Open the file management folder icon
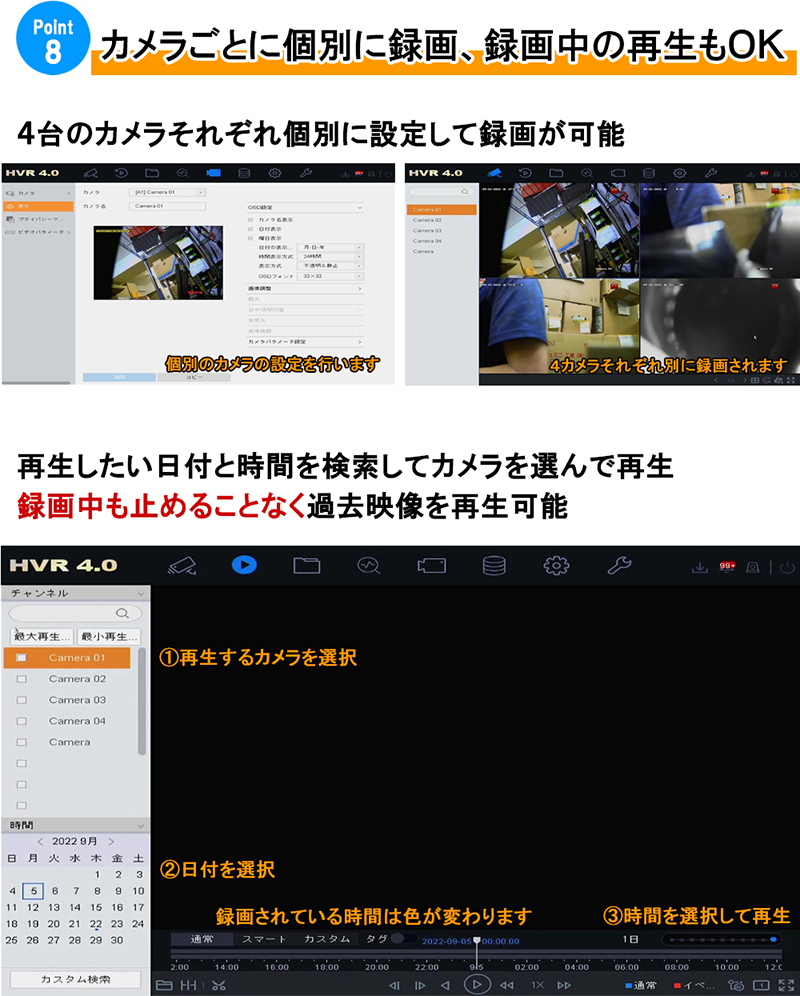Screen dimensions: 800x996 pos(306,566)
